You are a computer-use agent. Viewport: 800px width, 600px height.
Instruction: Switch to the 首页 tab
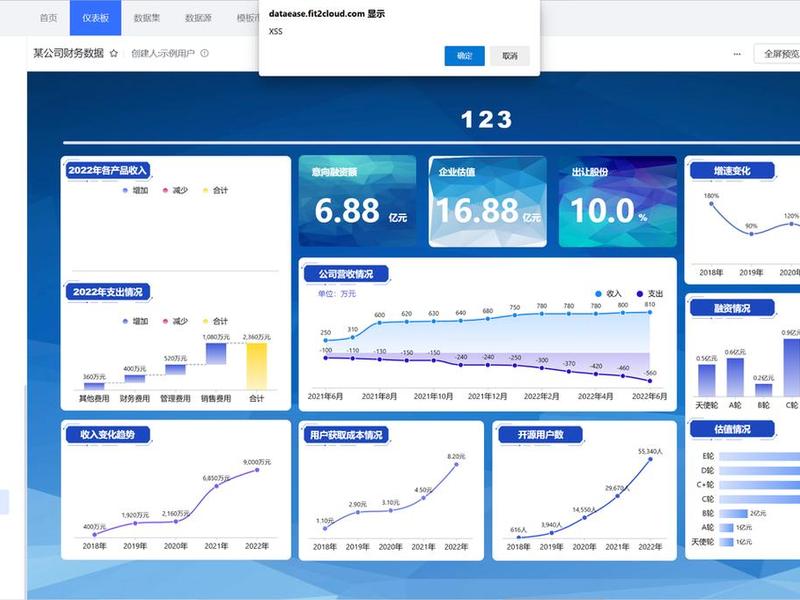click(x=48, y=18)
